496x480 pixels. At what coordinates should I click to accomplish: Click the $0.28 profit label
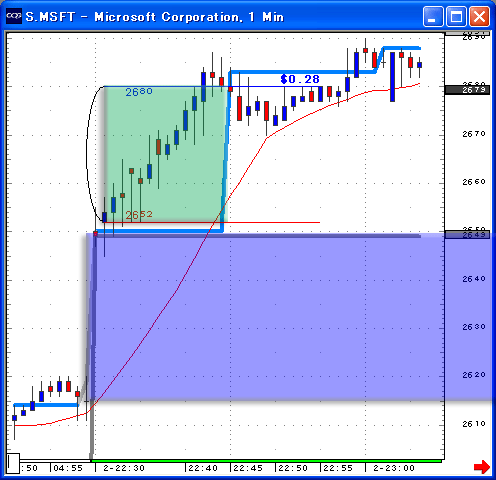pyautogui.click(x=300, y=79)
